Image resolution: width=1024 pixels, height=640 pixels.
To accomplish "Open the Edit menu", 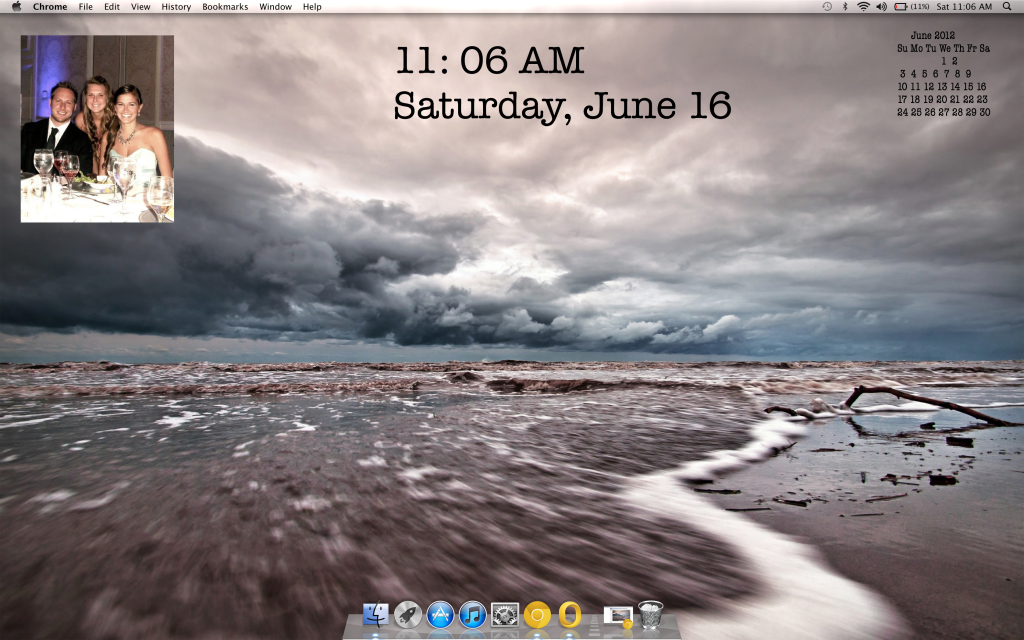I will tap(112, 7).
